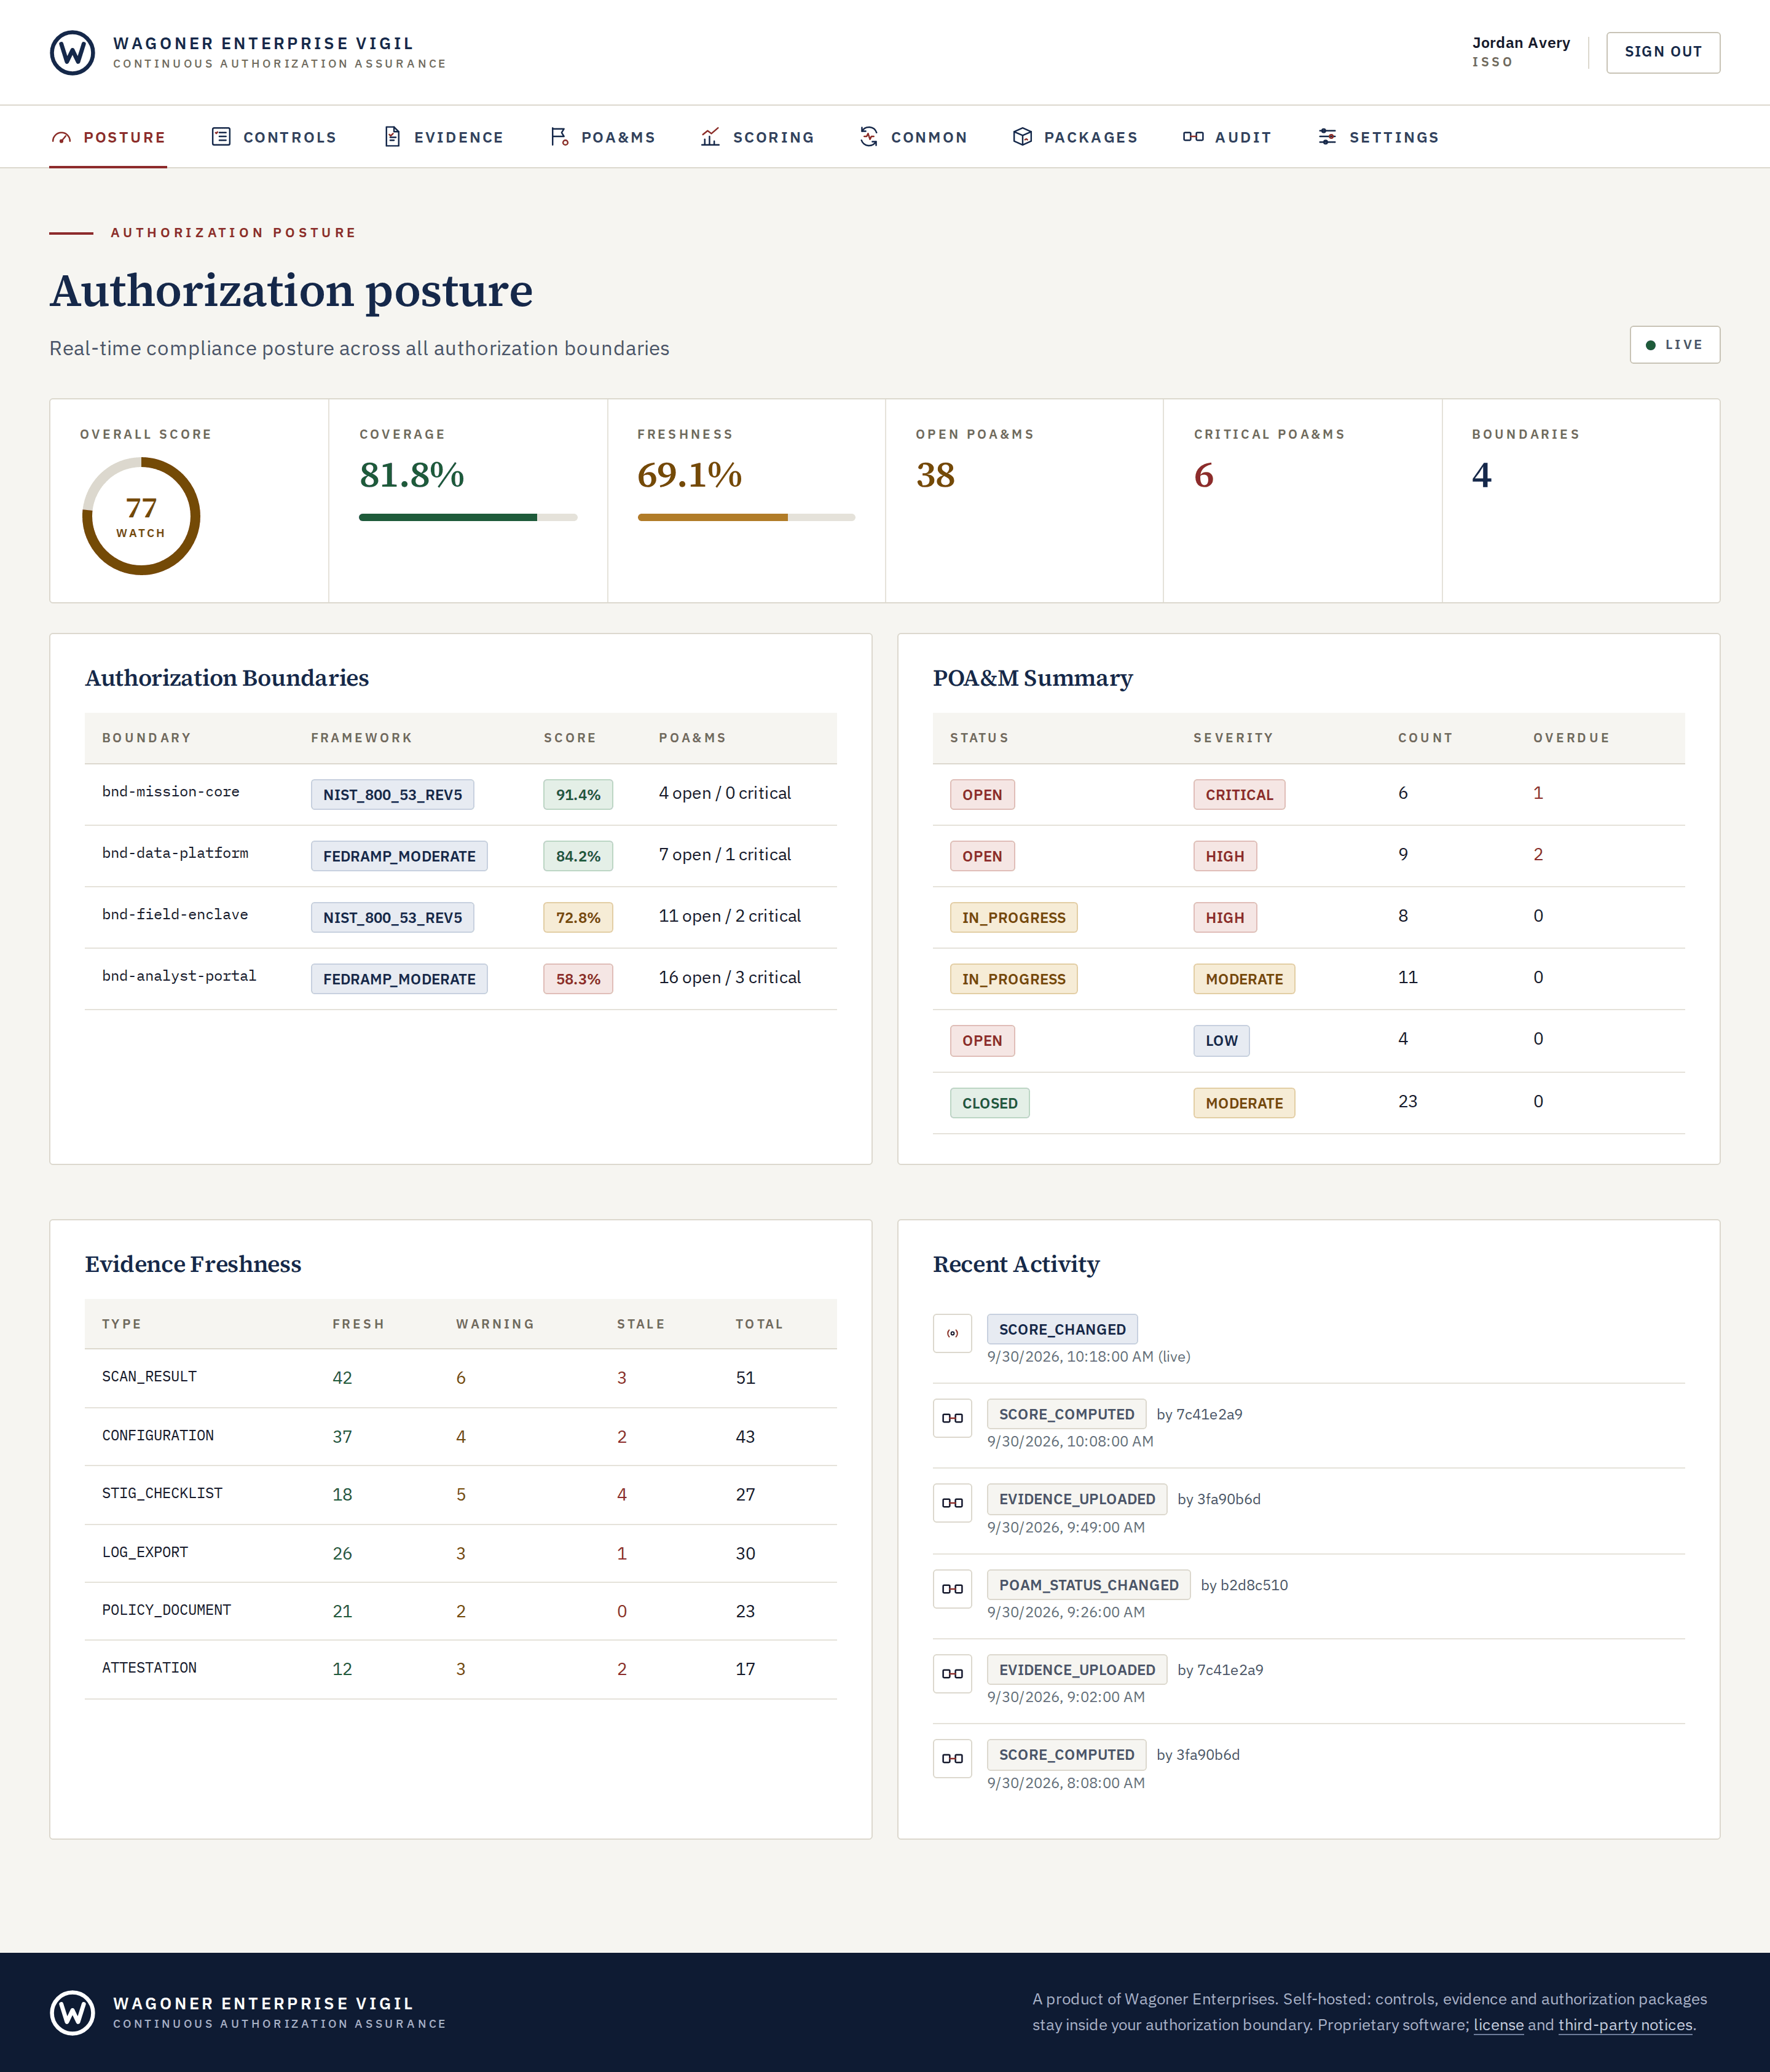Select the STIG_CHECKLIST evidence type row
Viewport: 1770px width, 2072px height.
coord(460,1495)
